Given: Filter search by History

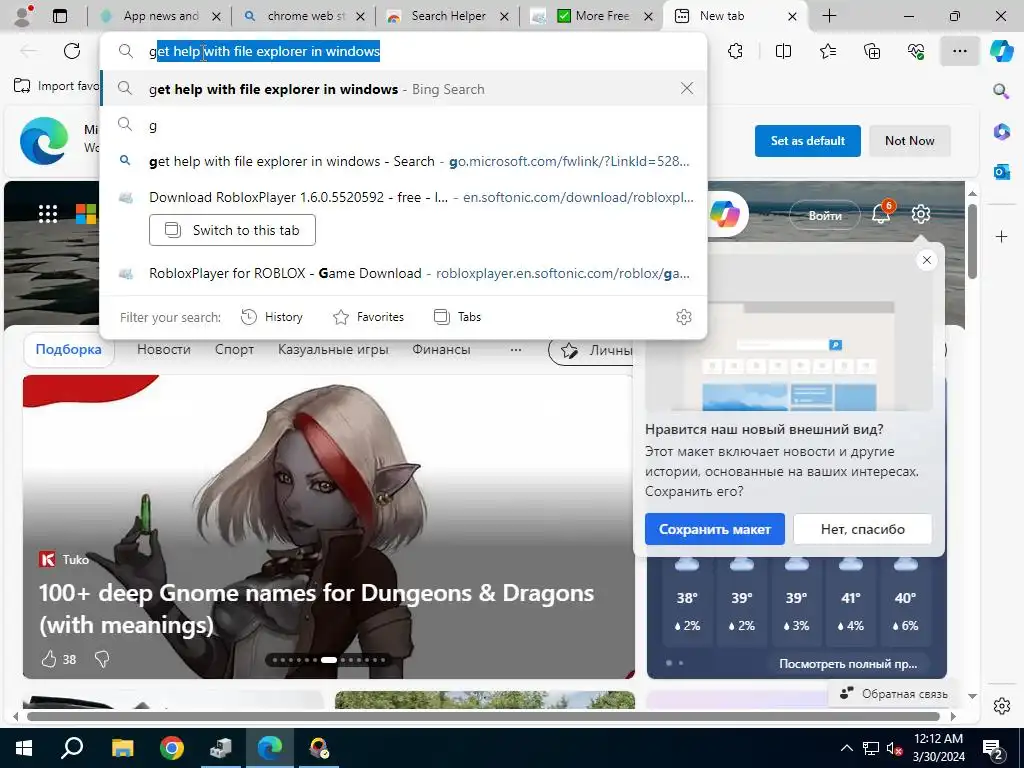Looking at the screenshot, I should coord(272,317).
